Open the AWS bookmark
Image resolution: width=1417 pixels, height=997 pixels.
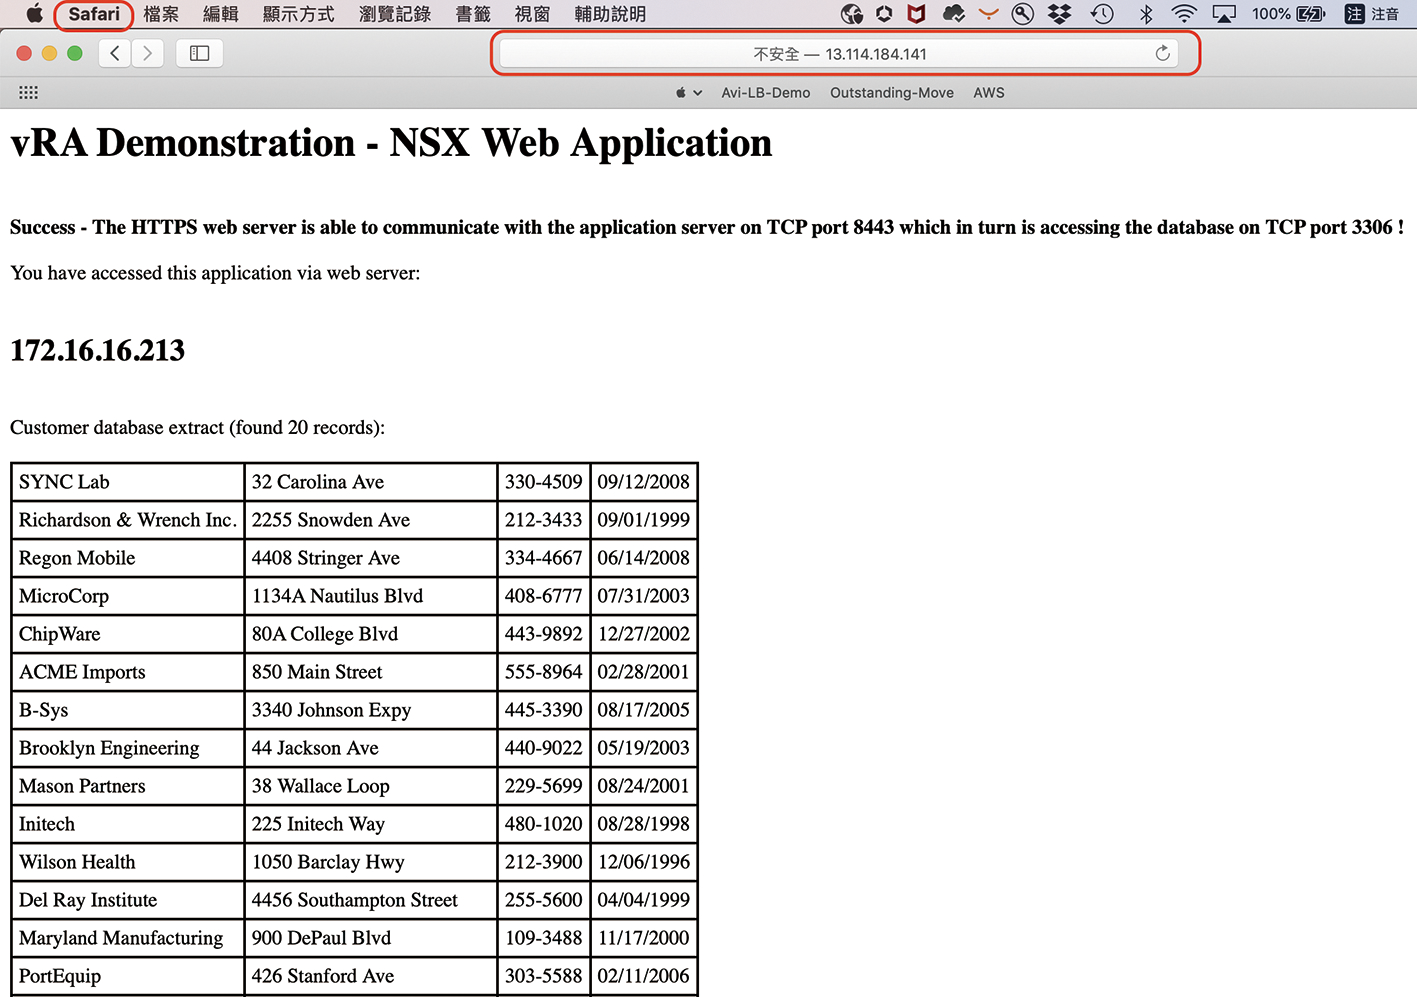tap(989, 93)
